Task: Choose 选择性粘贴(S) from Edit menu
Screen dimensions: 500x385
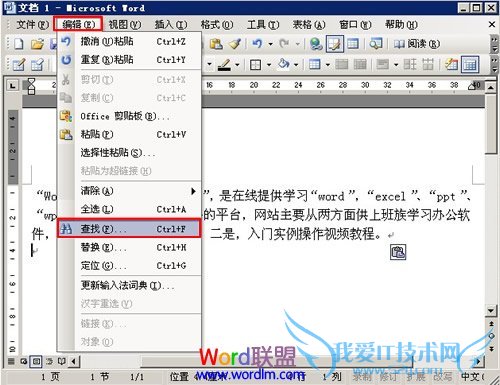Action: [x=129, y=153]
